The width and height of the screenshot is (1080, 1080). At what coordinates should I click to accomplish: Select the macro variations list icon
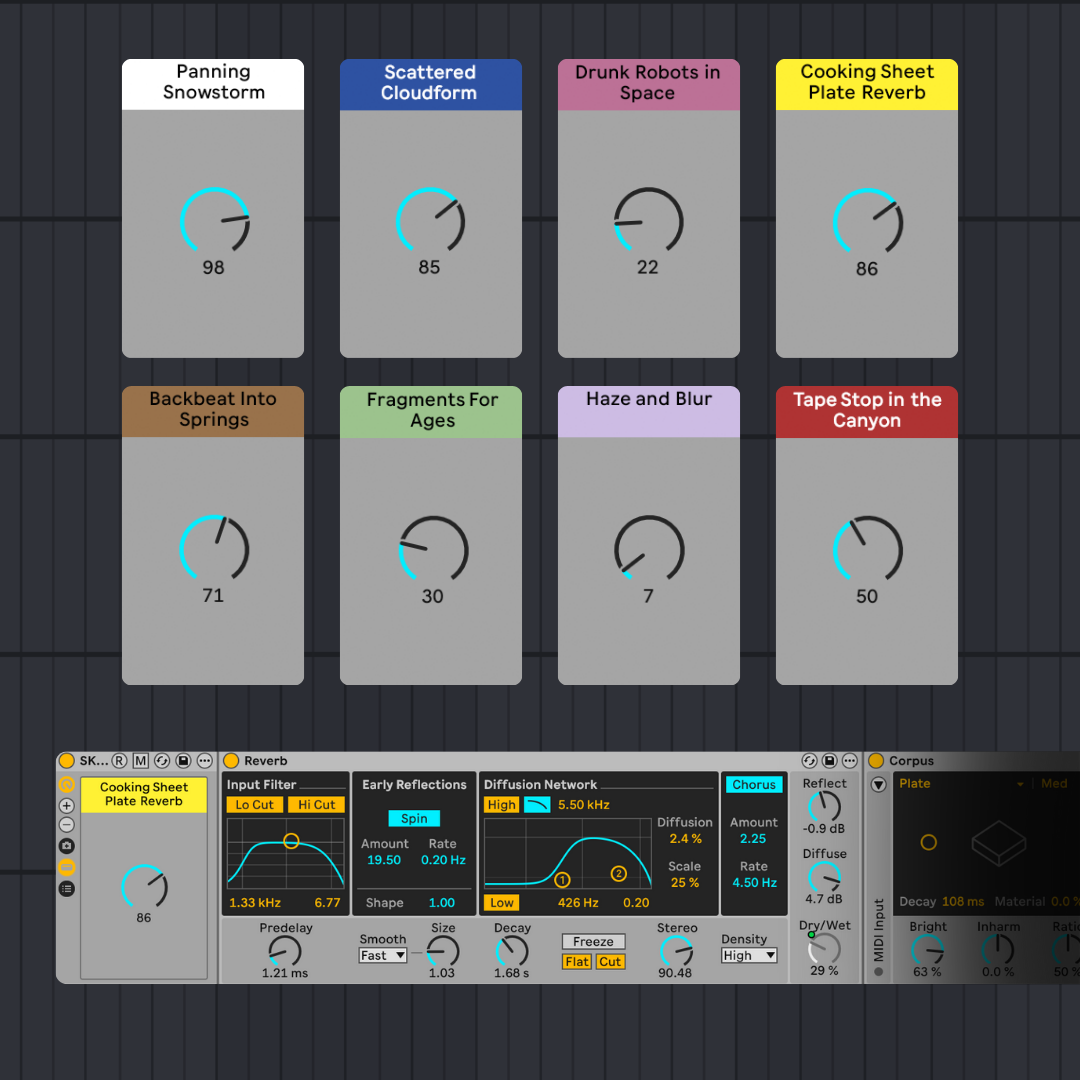point(67,888)
